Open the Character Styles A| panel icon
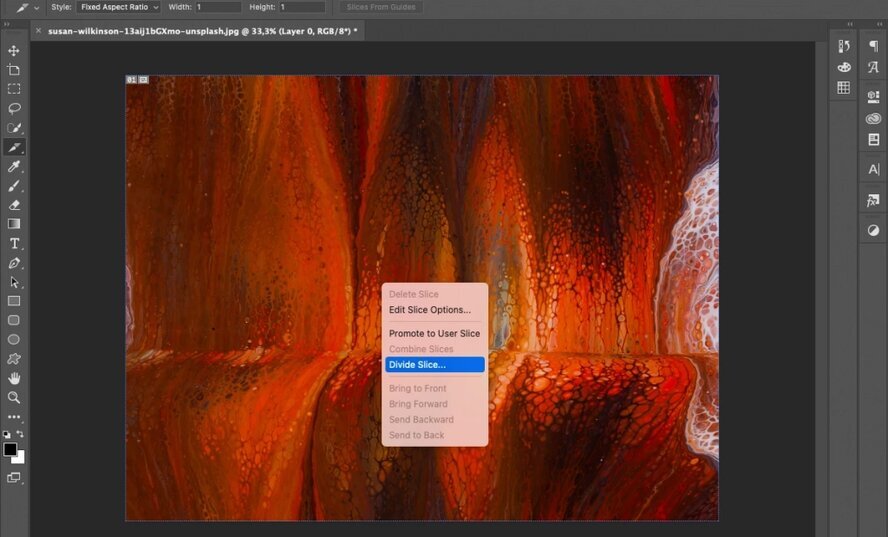 (873, 169)
